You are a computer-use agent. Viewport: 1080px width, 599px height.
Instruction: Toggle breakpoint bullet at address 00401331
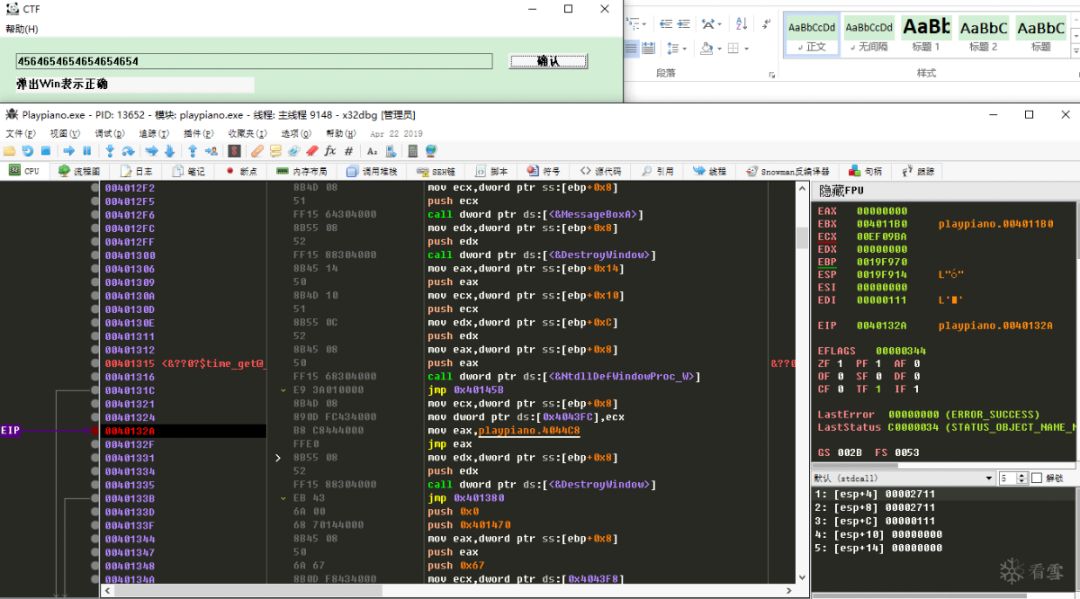95,458
